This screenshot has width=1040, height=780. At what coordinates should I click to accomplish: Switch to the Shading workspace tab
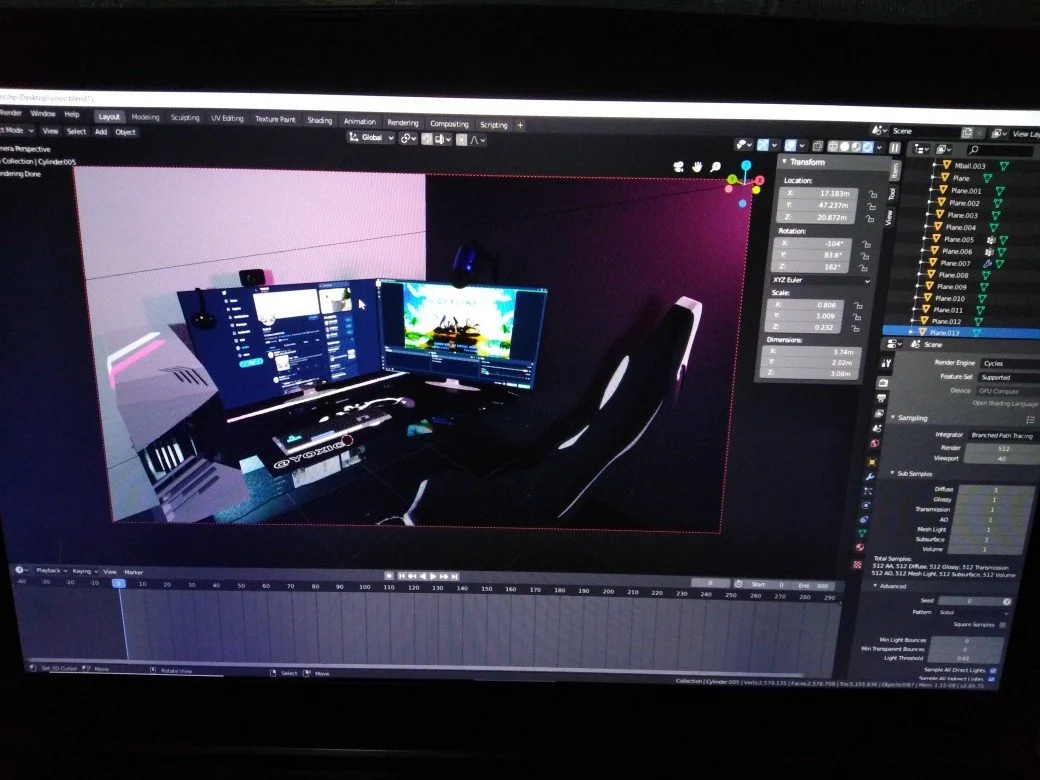320,121
